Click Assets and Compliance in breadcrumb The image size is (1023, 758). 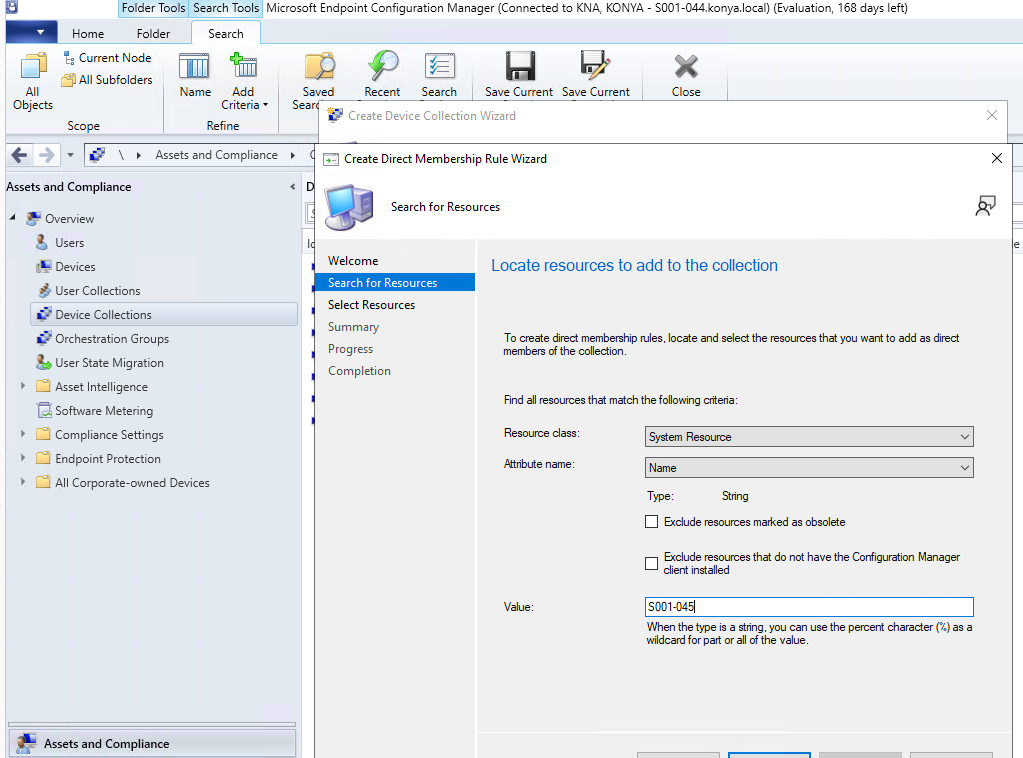click(217, 155)
